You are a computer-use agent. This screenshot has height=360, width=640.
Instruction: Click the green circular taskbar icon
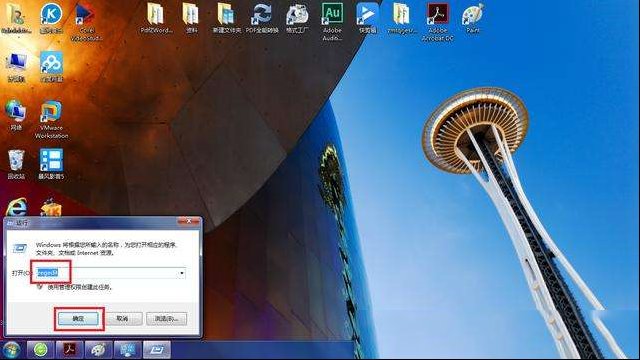pyautogui.click(x=40, y=350)
